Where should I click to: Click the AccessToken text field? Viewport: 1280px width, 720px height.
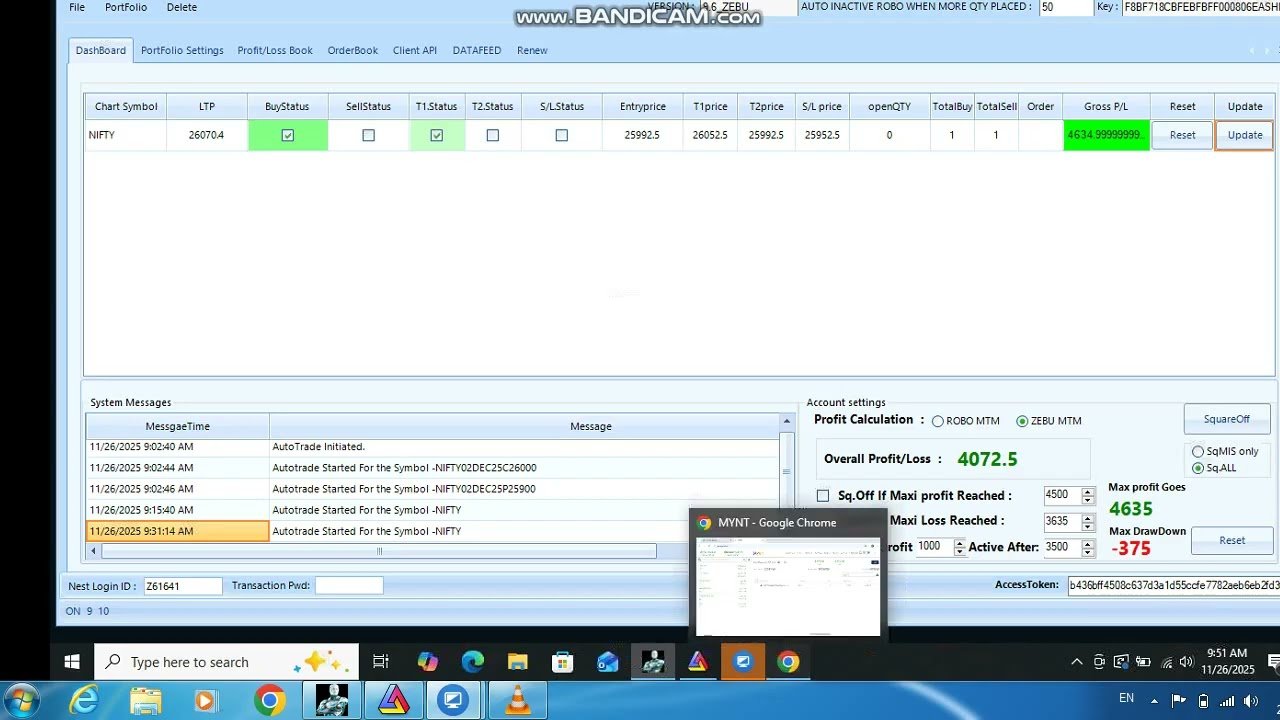click(x=1174, y=585)
